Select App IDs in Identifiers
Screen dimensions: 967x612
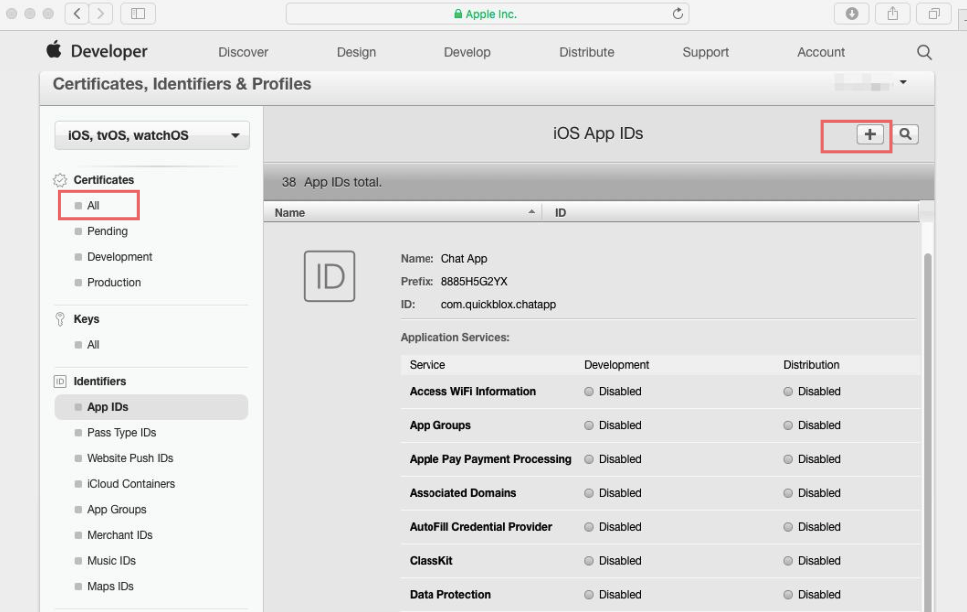152,407
